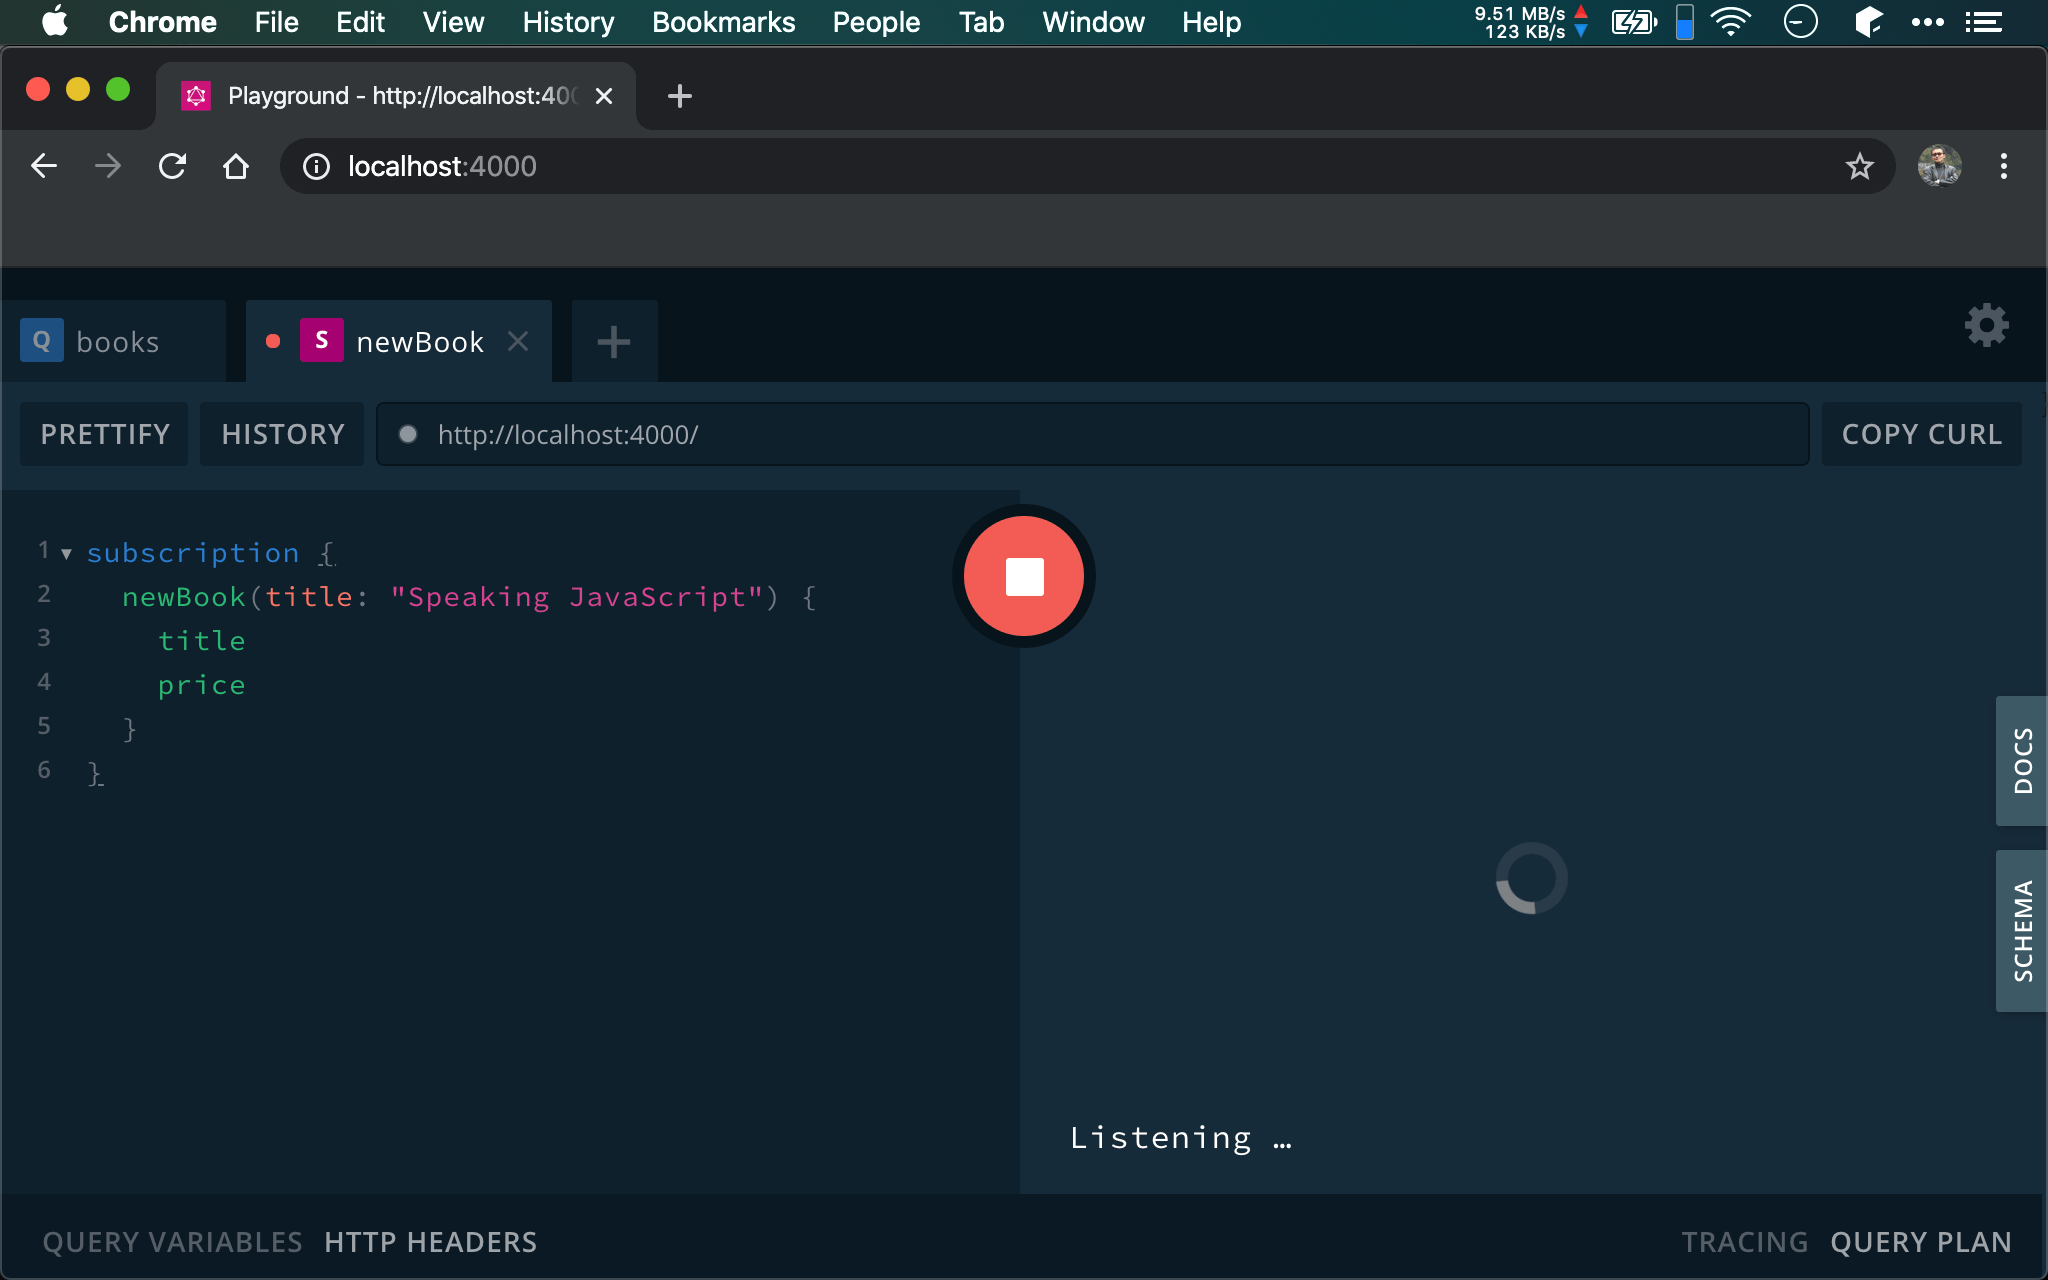
Task: Click the COPY CURL button
Action: click(x=1921, y=434)
